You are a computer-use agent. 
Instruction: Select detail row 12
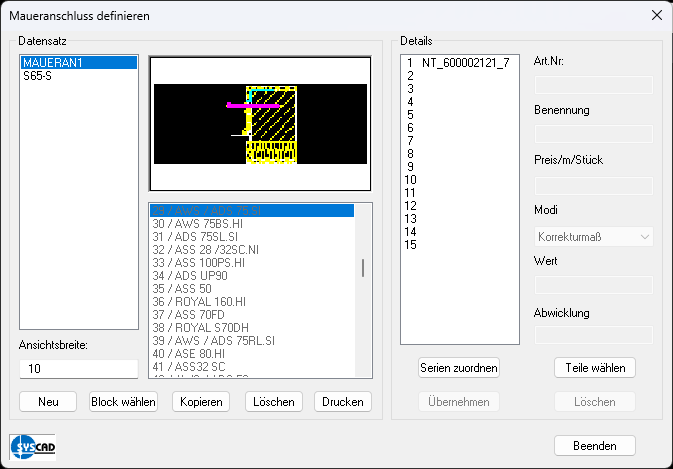click(x=460, y=206)
